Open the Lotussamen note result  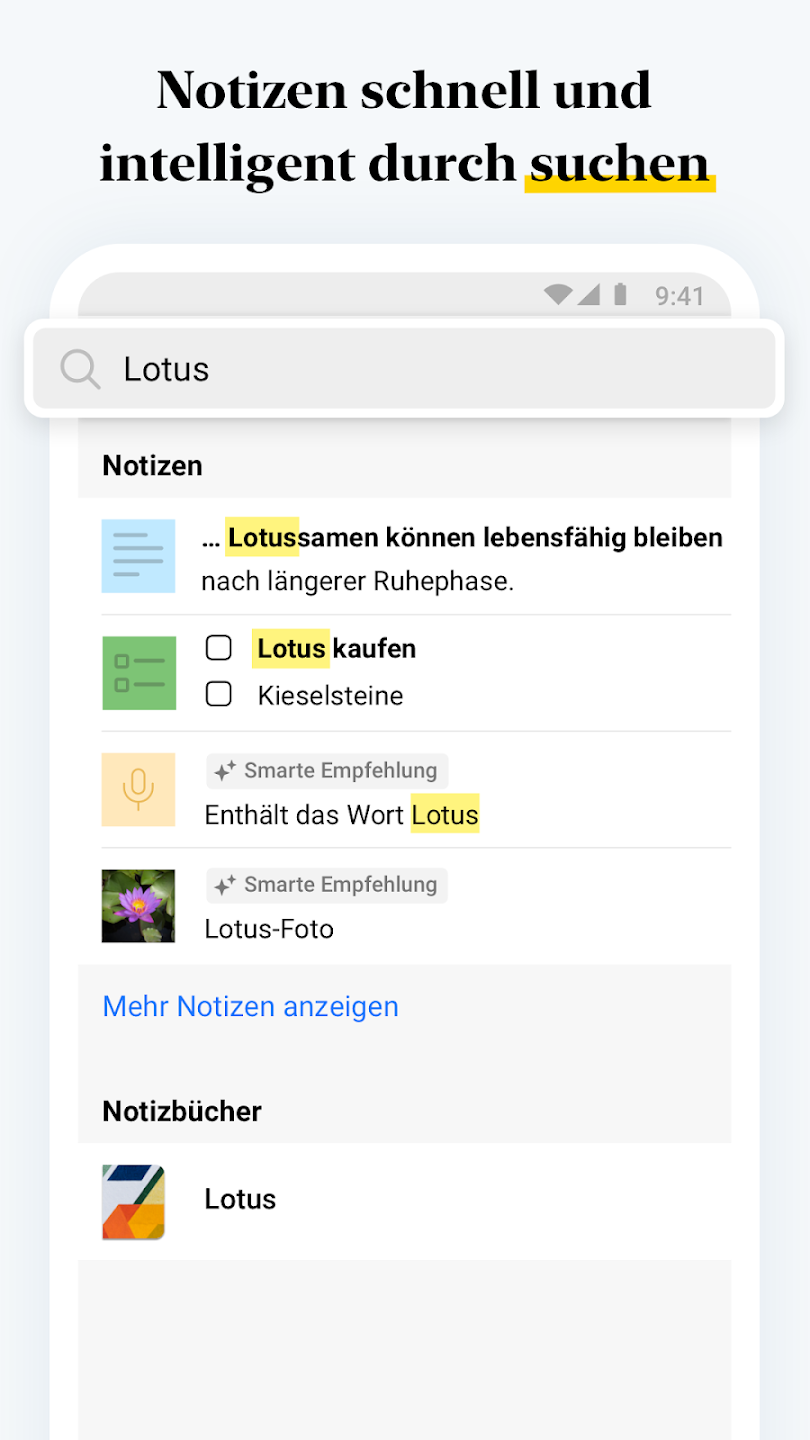(x=405, y=557)
